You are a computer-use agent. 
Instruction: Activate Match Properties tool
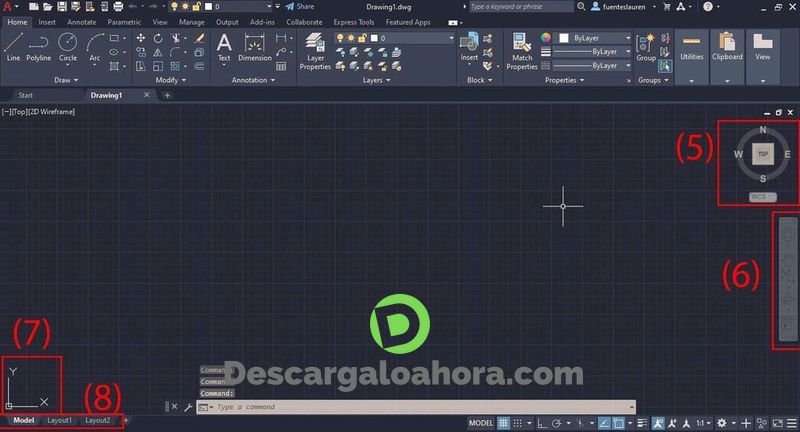pyautogui.click(x=522, y=51)
